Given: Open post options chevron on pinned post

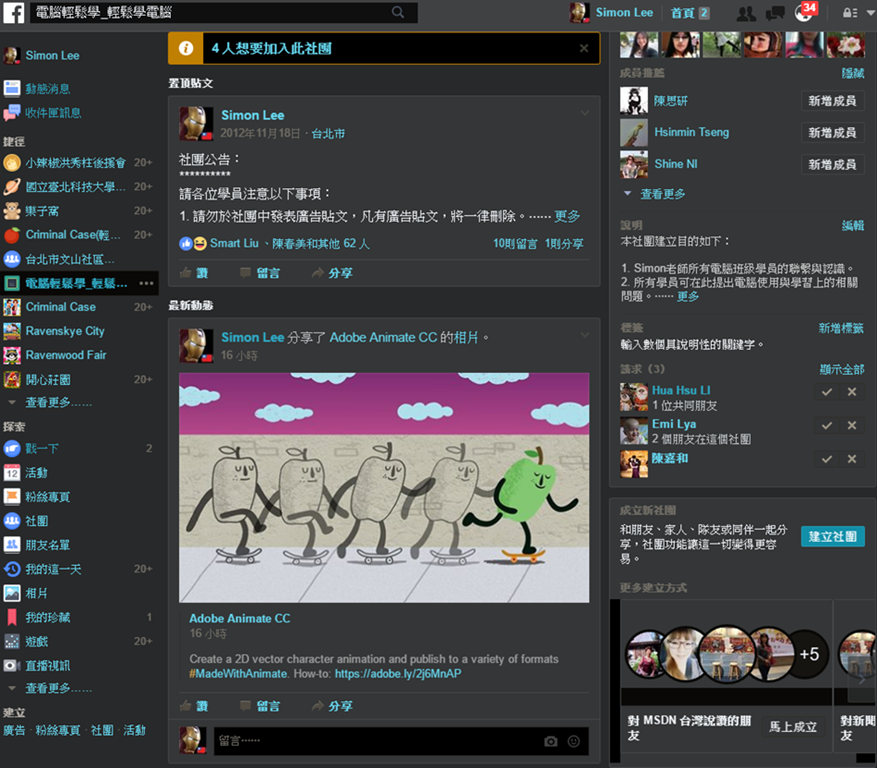Looking at the screenshot, I should 584,113.
